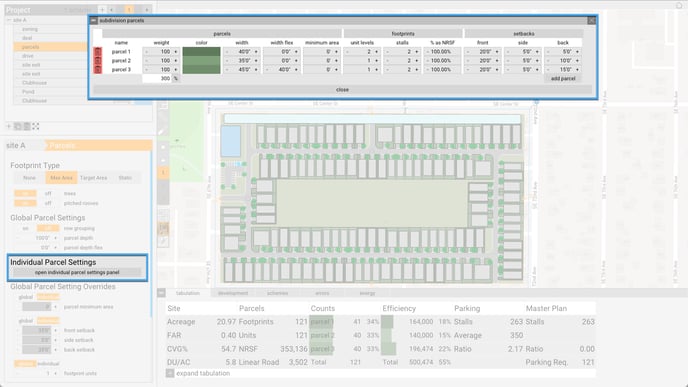
Task: Delete parcel 3 with its red trash icon
Action: coord(98,69)
